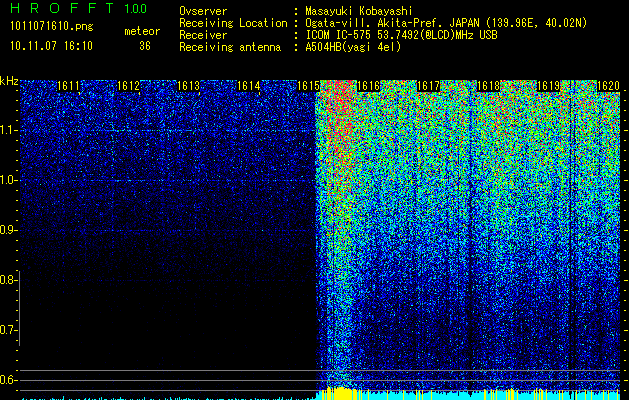The width and height of the screenshot is (629, 400).
Task: Click the yellow signal peak in the level strip
Action: coord(340,393)
